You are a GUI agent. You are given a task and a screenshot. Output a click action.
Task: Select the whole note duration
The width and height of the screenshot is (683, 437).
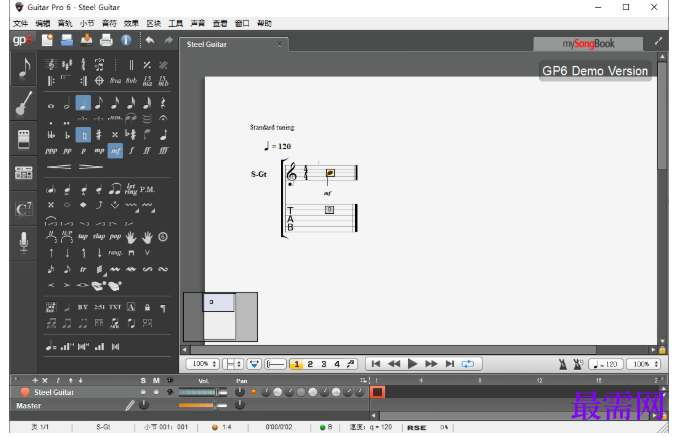click(51, 105)
